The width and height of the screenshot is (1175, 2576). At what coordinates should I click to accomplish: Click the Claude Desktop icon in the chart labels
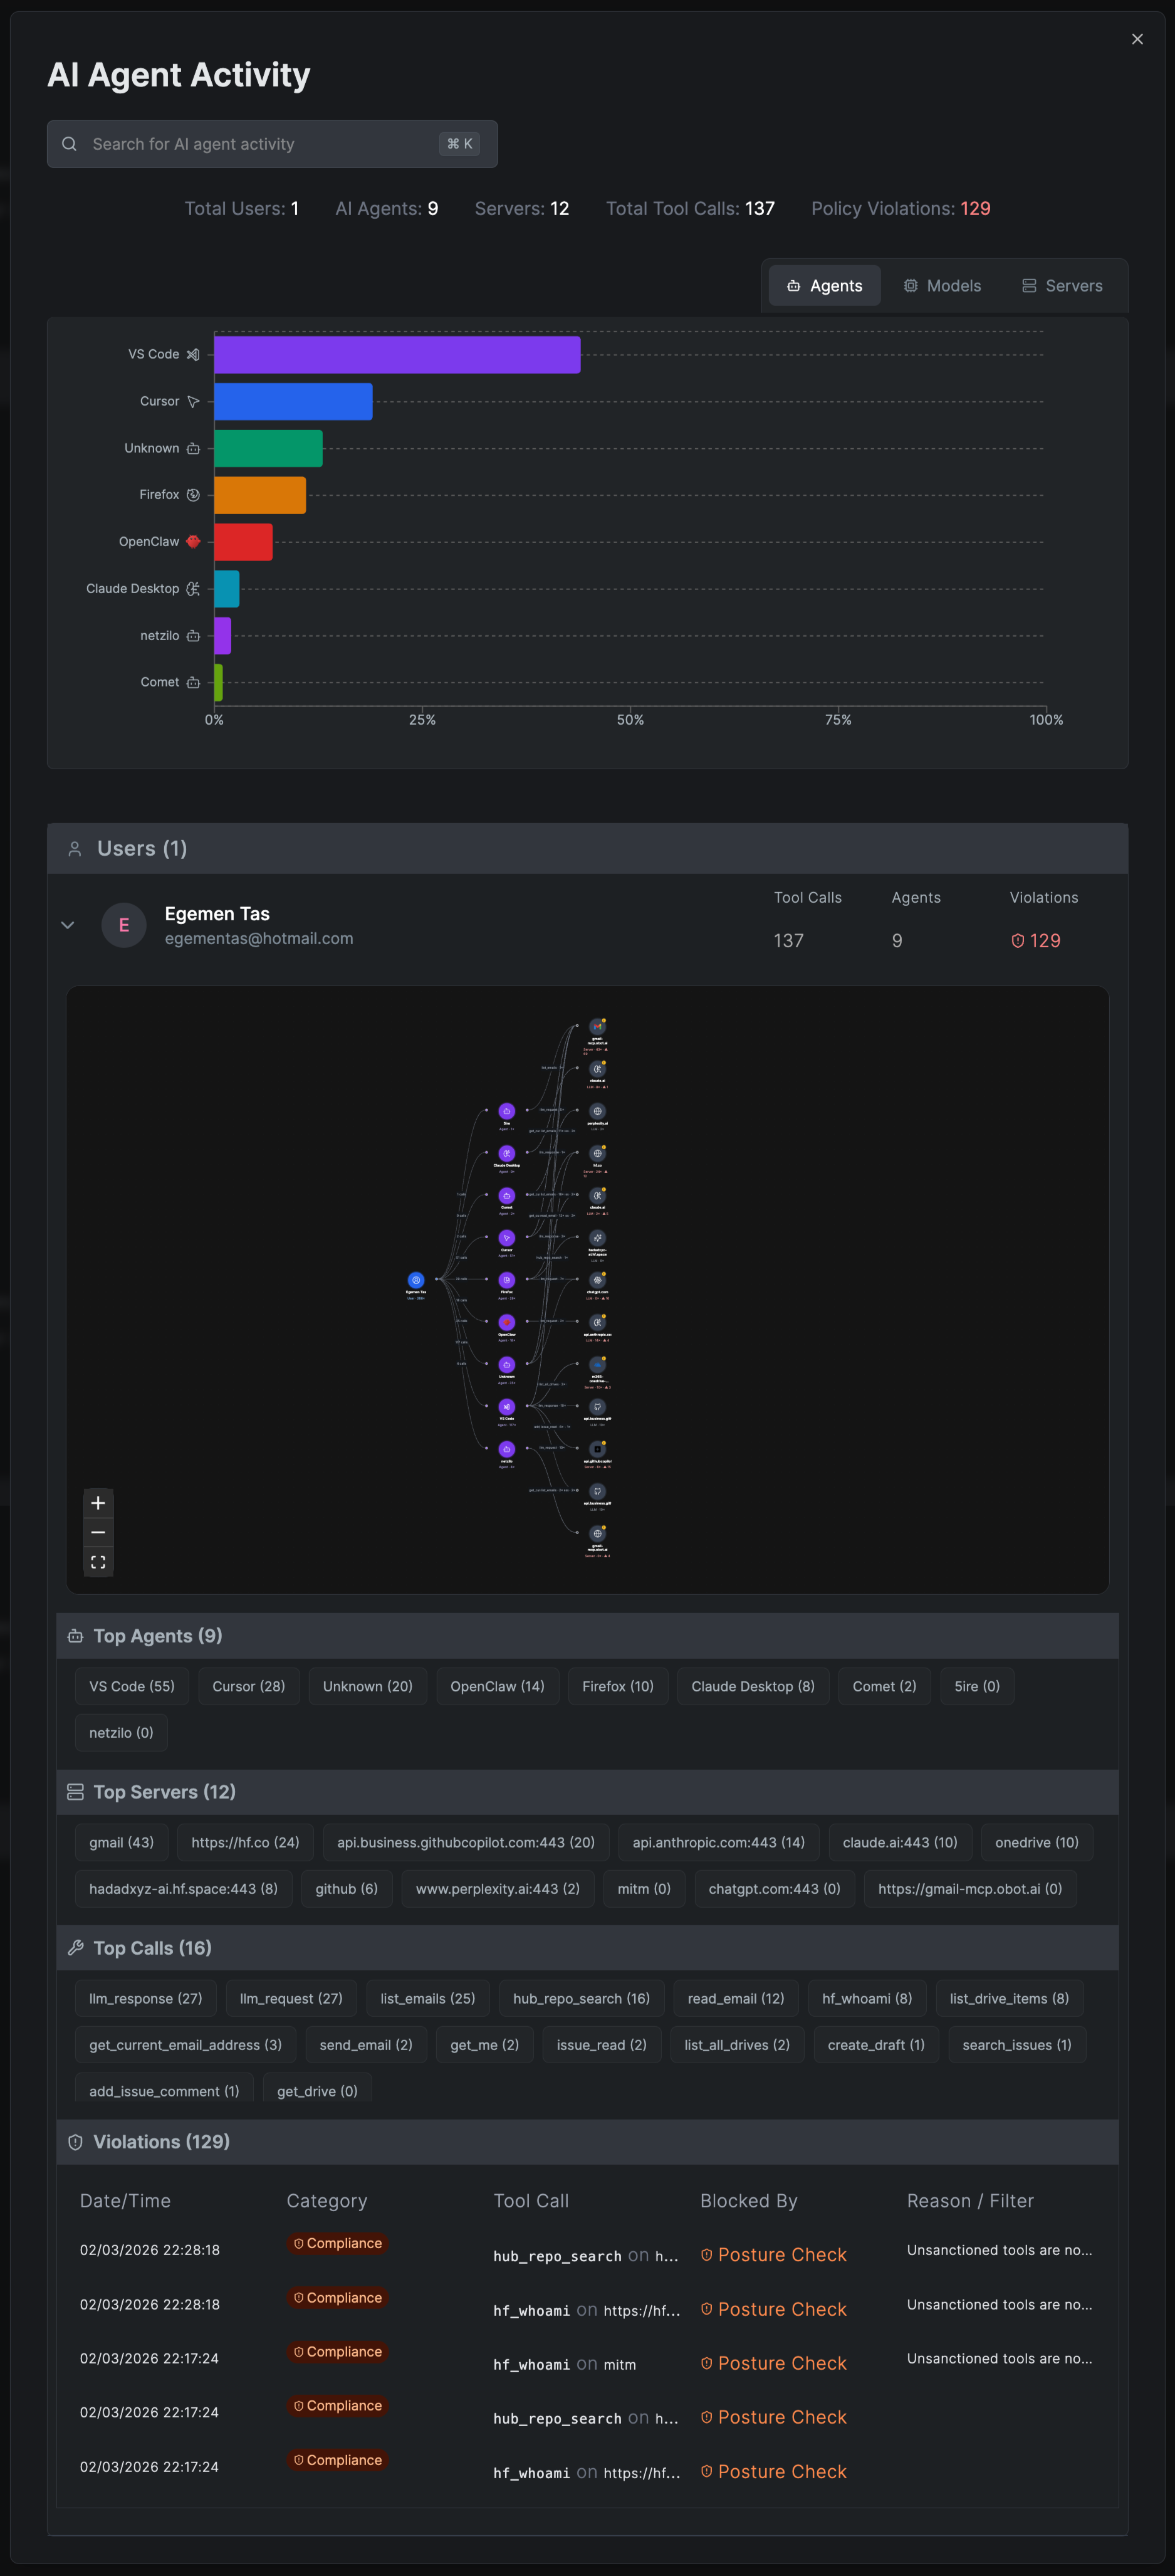click(x=194, y=588)
